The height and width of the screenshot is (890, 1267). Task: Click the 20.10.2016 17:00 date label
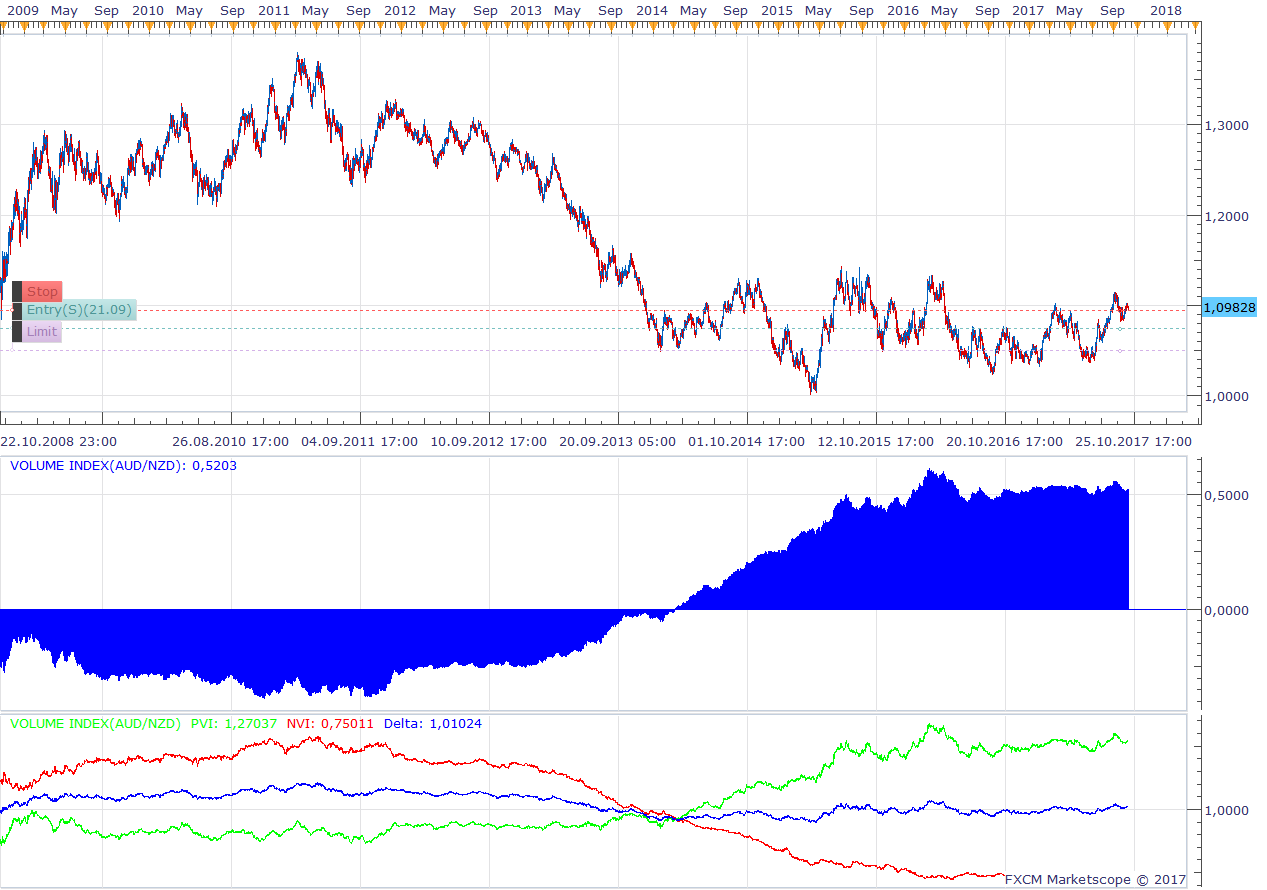pyautogui.click(x=1005, y=441)
